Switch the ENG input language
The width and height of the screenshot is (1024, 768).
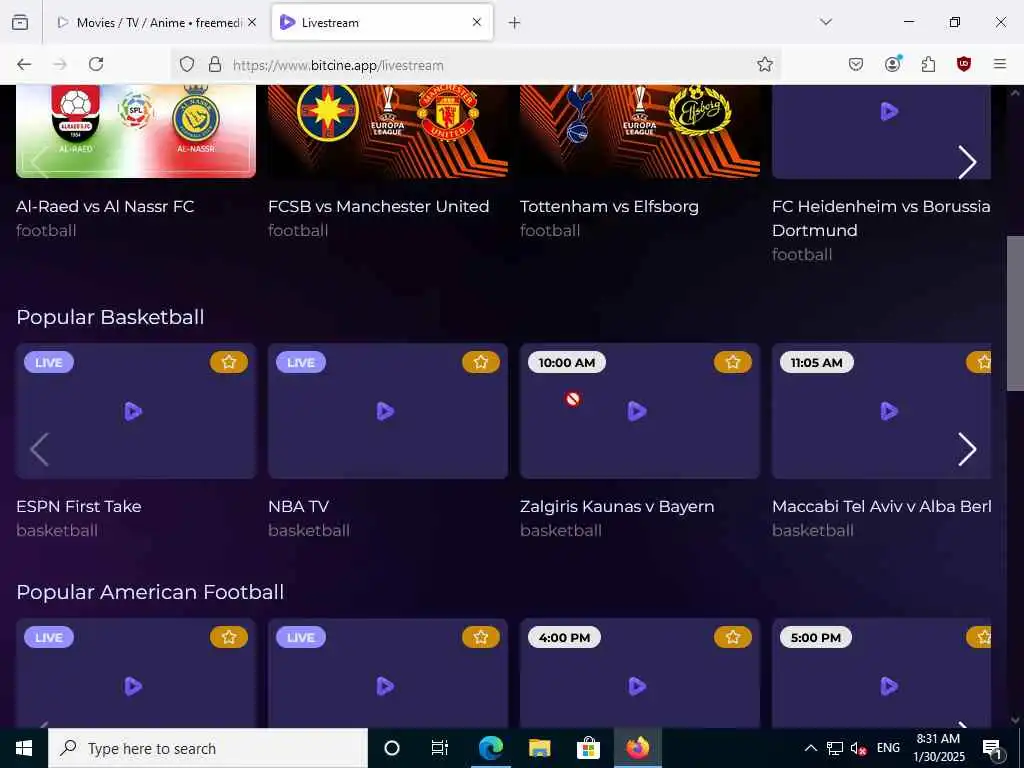click(x=888, y=748)
